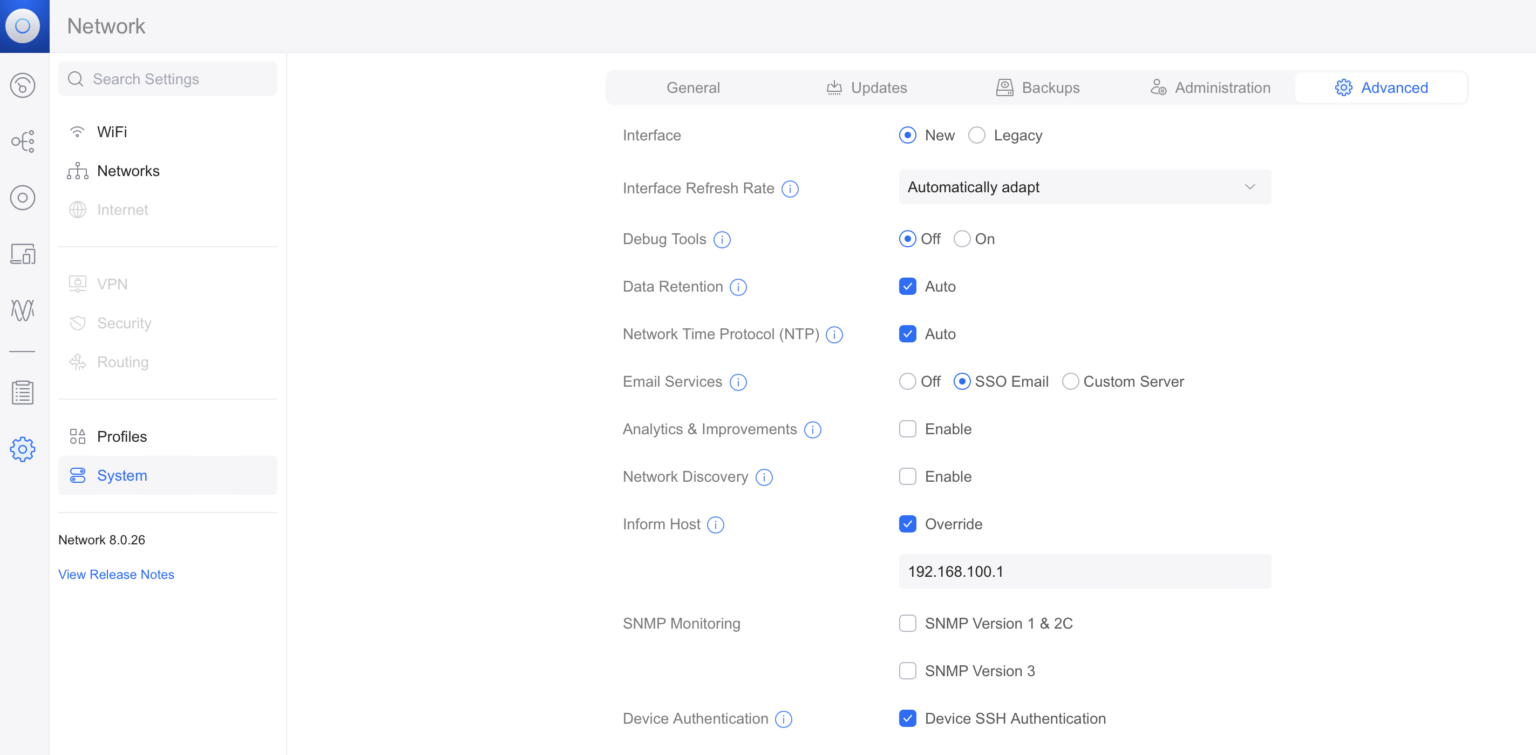The image size is (1536, 755).
Task: Open the Dashboard from the sidebar
Action: click(22, 85)
